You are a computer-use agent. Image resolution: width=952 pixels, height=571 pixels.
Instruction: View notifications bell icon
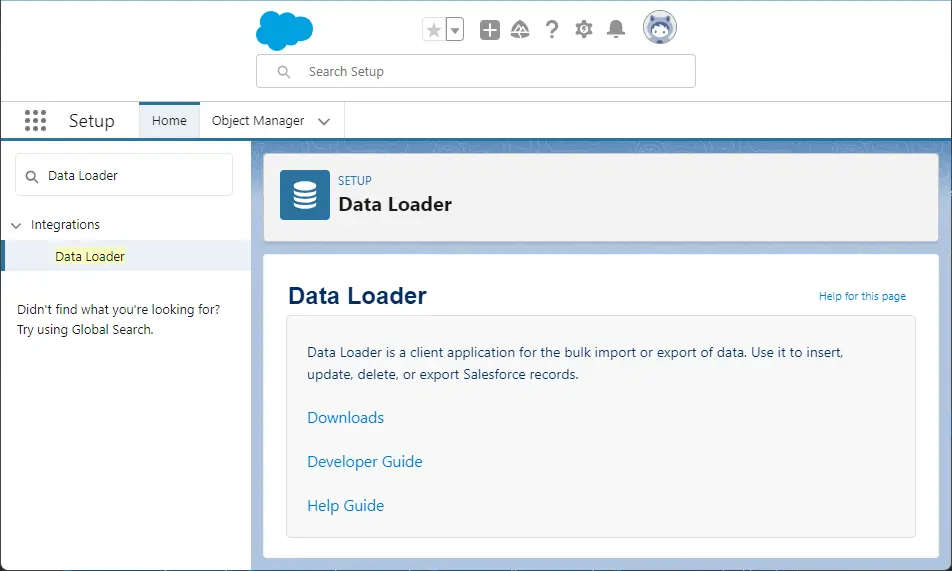(616, 30)
